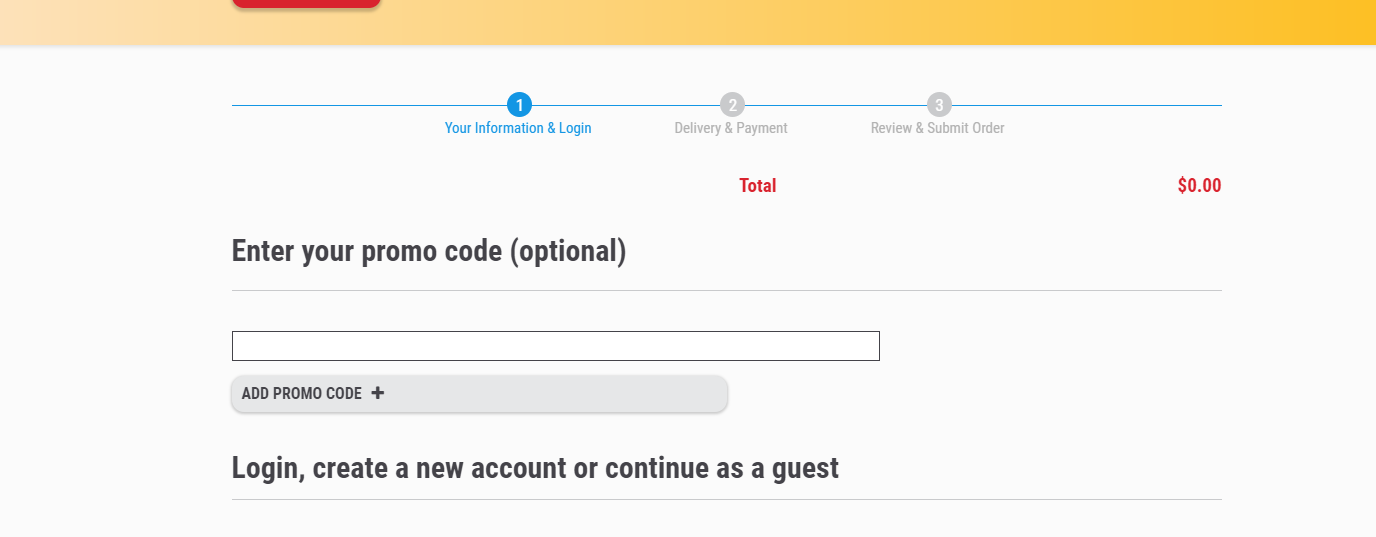1376x537 pixels.
Task: Click progress line between steps 1 and 2
Action: [625, 105]
